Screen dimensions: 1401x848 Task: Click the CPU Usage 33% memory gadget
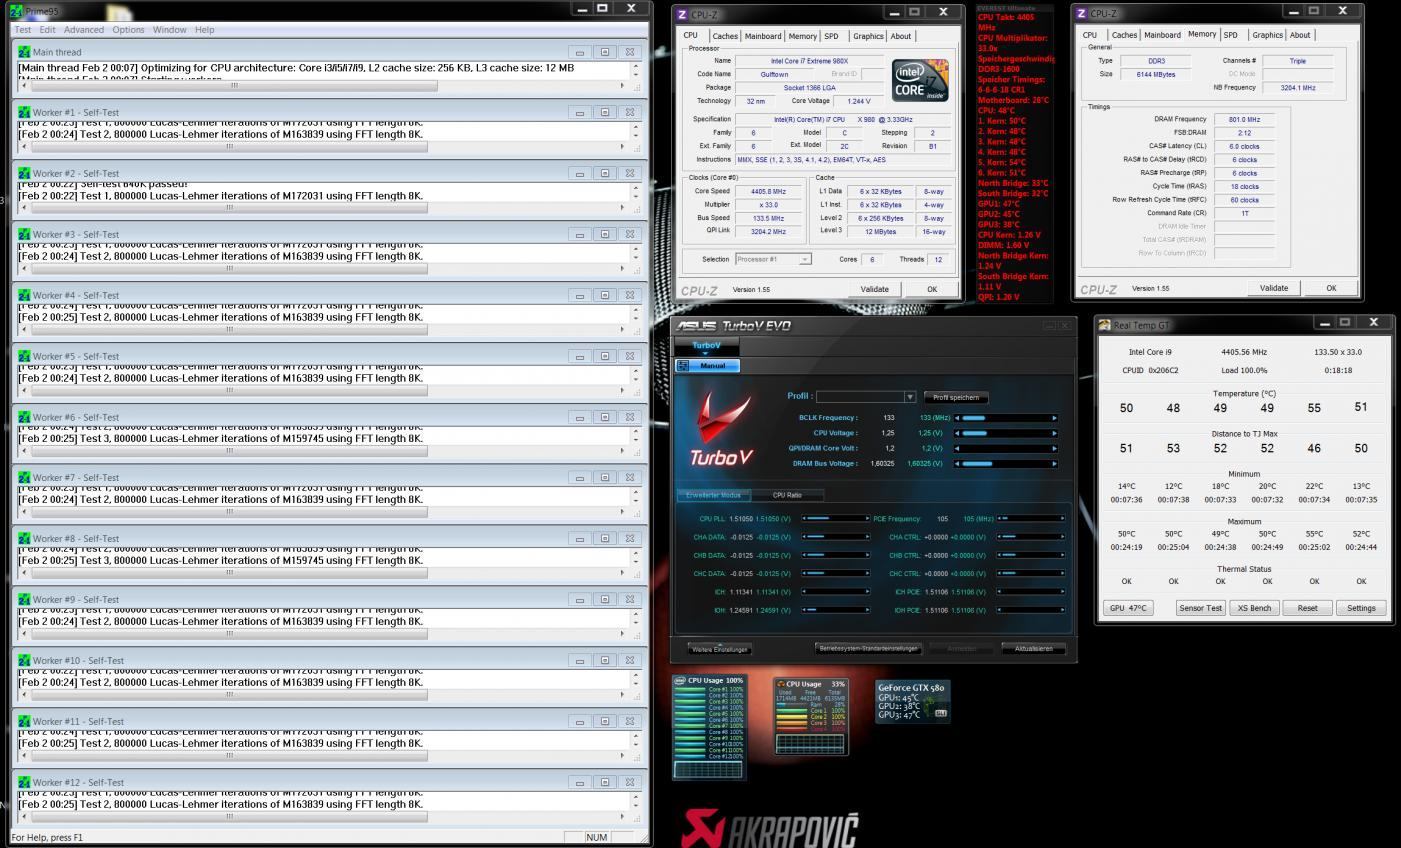click(810, 716)
